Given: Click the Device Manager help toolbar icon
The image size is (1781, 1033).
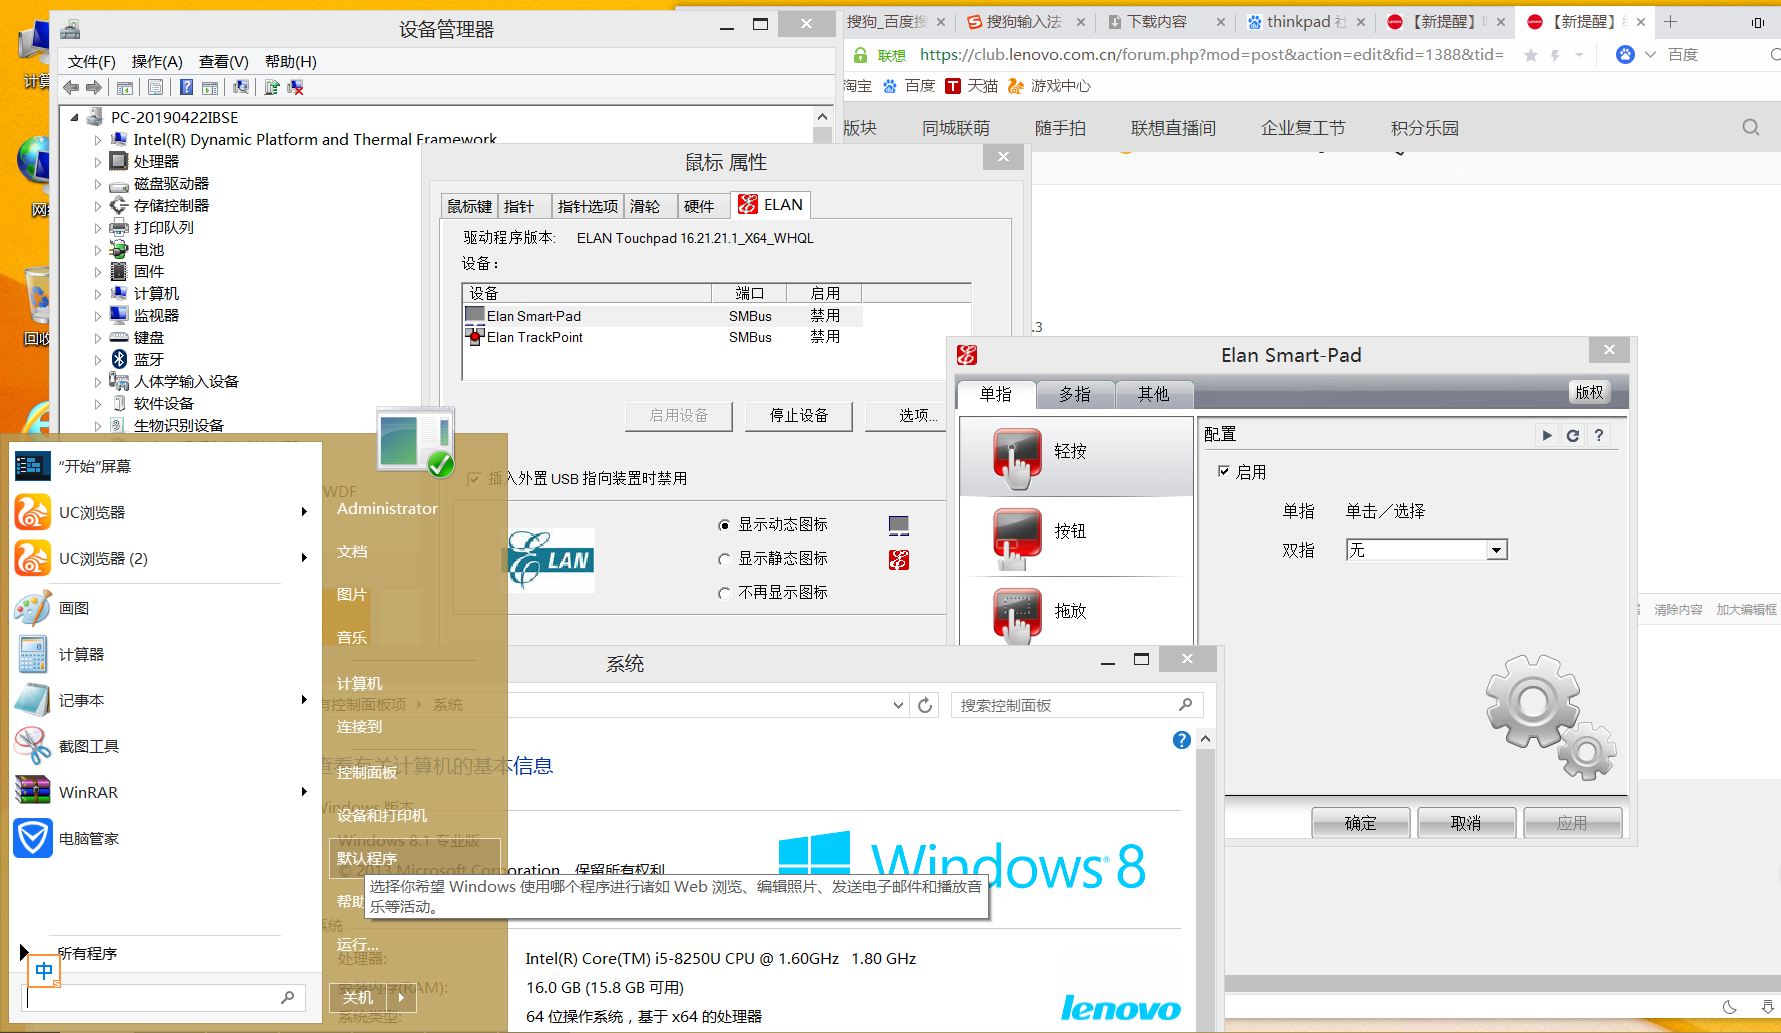Looking at the screenshot, I should 186,88.
